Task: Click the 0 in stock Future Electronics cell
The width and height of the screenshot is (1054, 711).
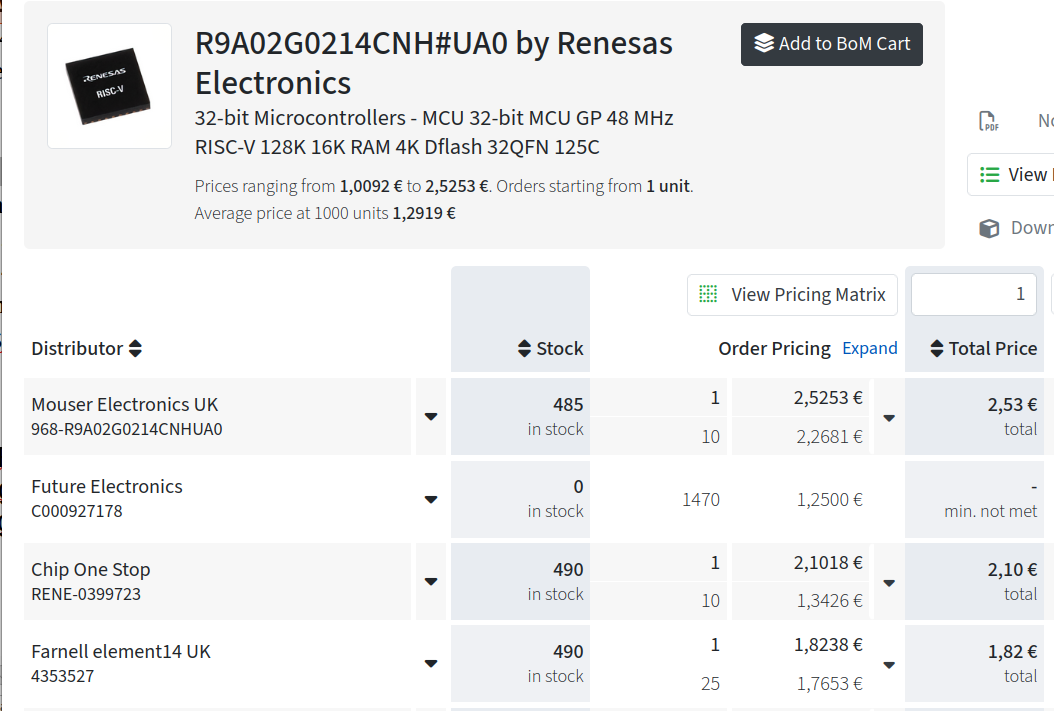Action: coord(520,499)
